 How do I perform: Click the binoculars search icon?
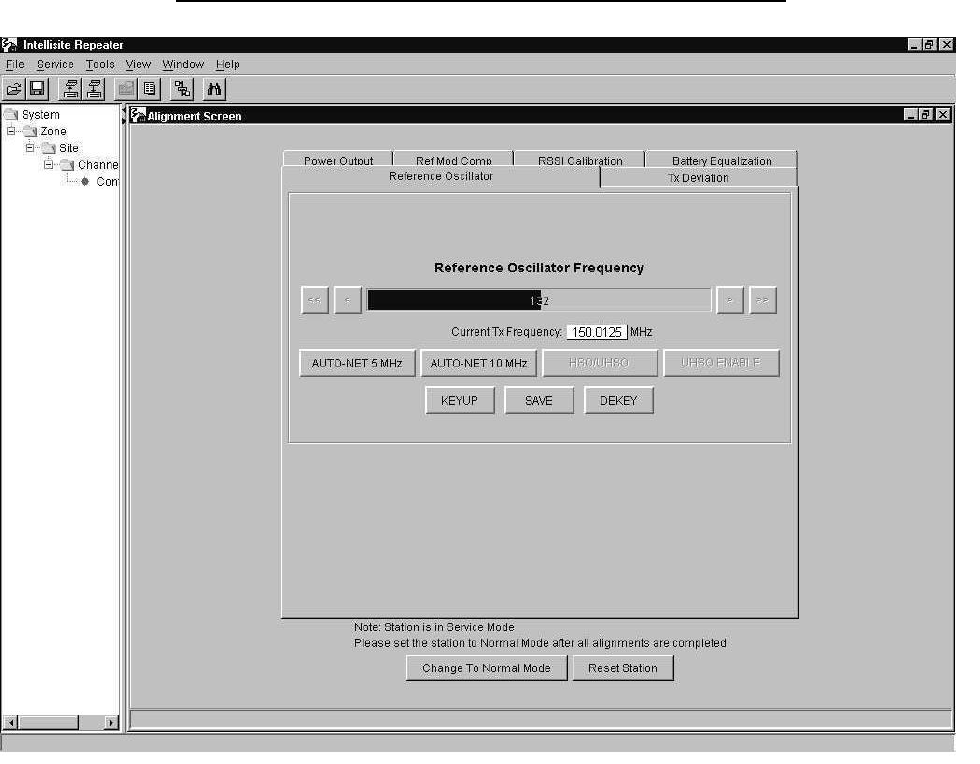click(214, 89)
